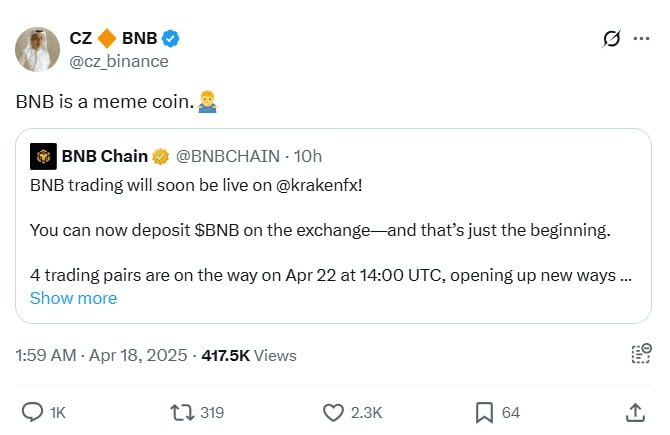Open the @BNBCHAIN handle
This screenshot has width=670, height=435.
(x=228, y=156)
